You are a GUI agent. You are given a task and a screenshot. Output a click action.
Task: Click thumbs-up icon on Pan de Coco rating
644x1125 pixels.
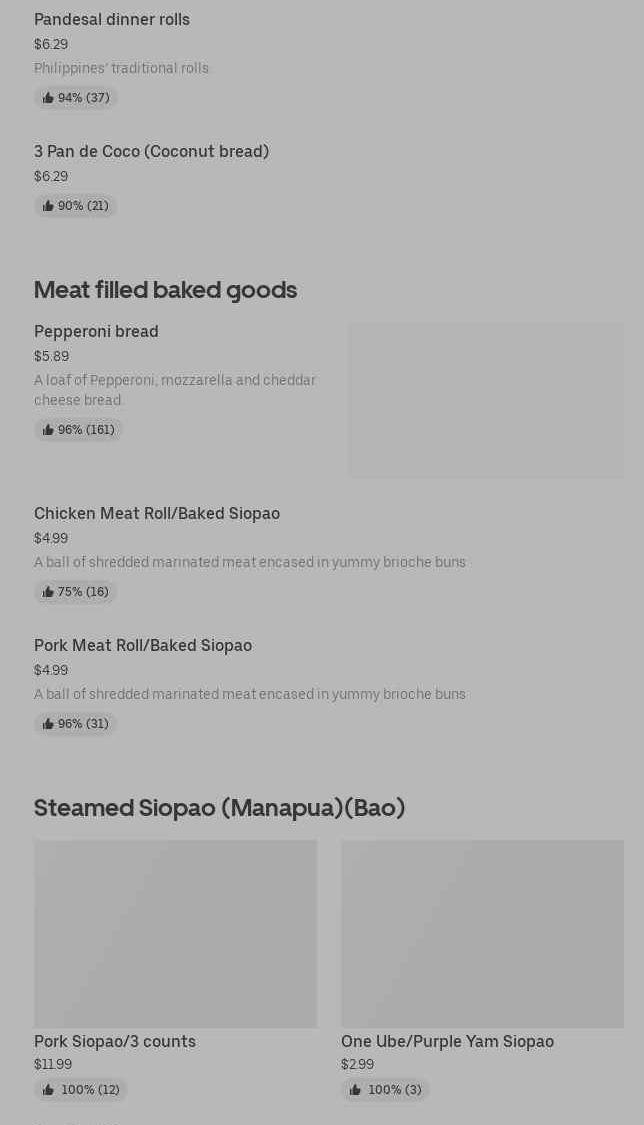(x=48, y=206)
